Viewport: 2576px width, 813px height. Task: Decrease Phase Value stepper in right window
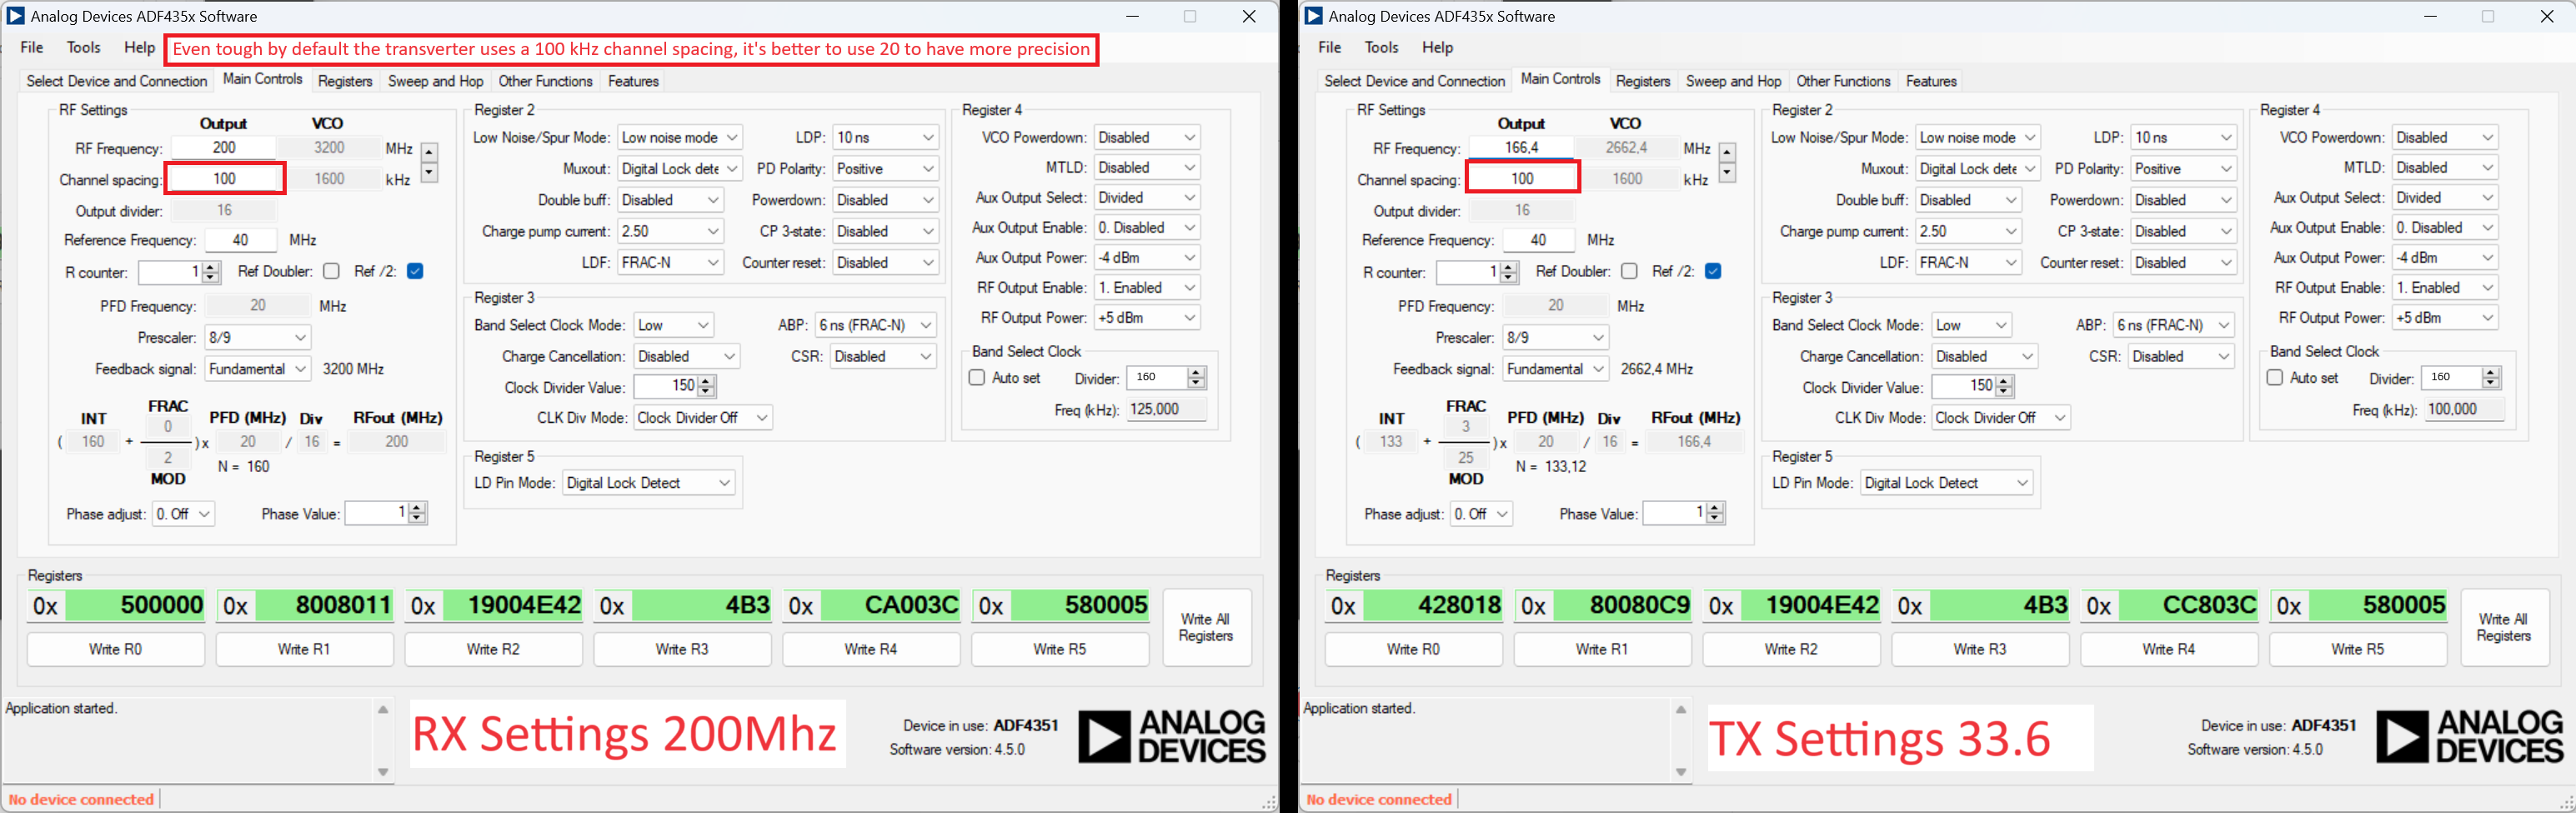pyautogui.click(x=1715, y=518)
